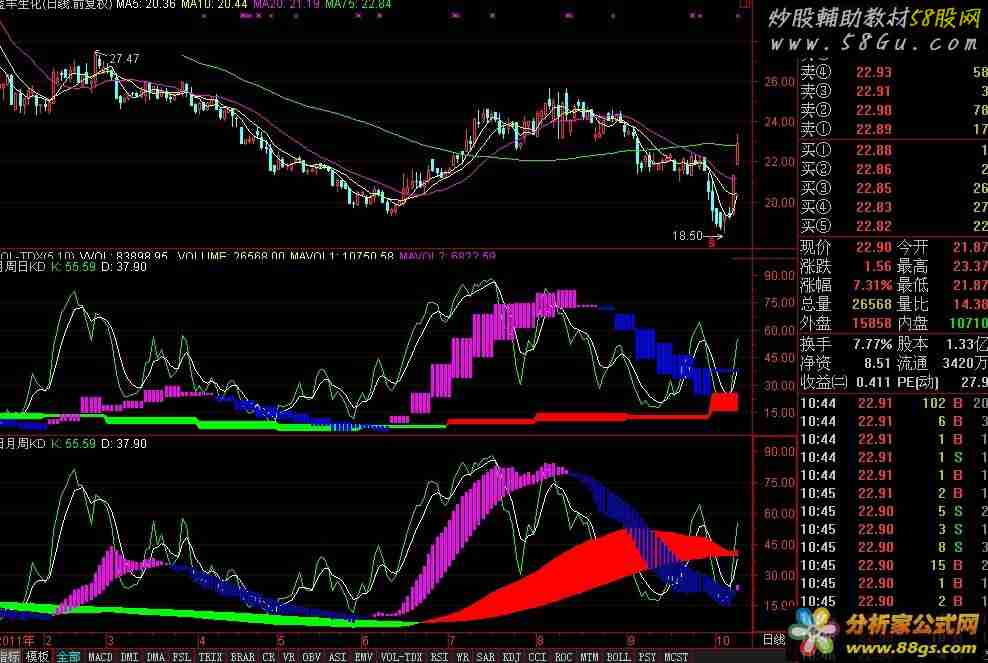This screenshot has width=988, height=663.
Task: Click the 日线 period label
Action: point(774,639)
